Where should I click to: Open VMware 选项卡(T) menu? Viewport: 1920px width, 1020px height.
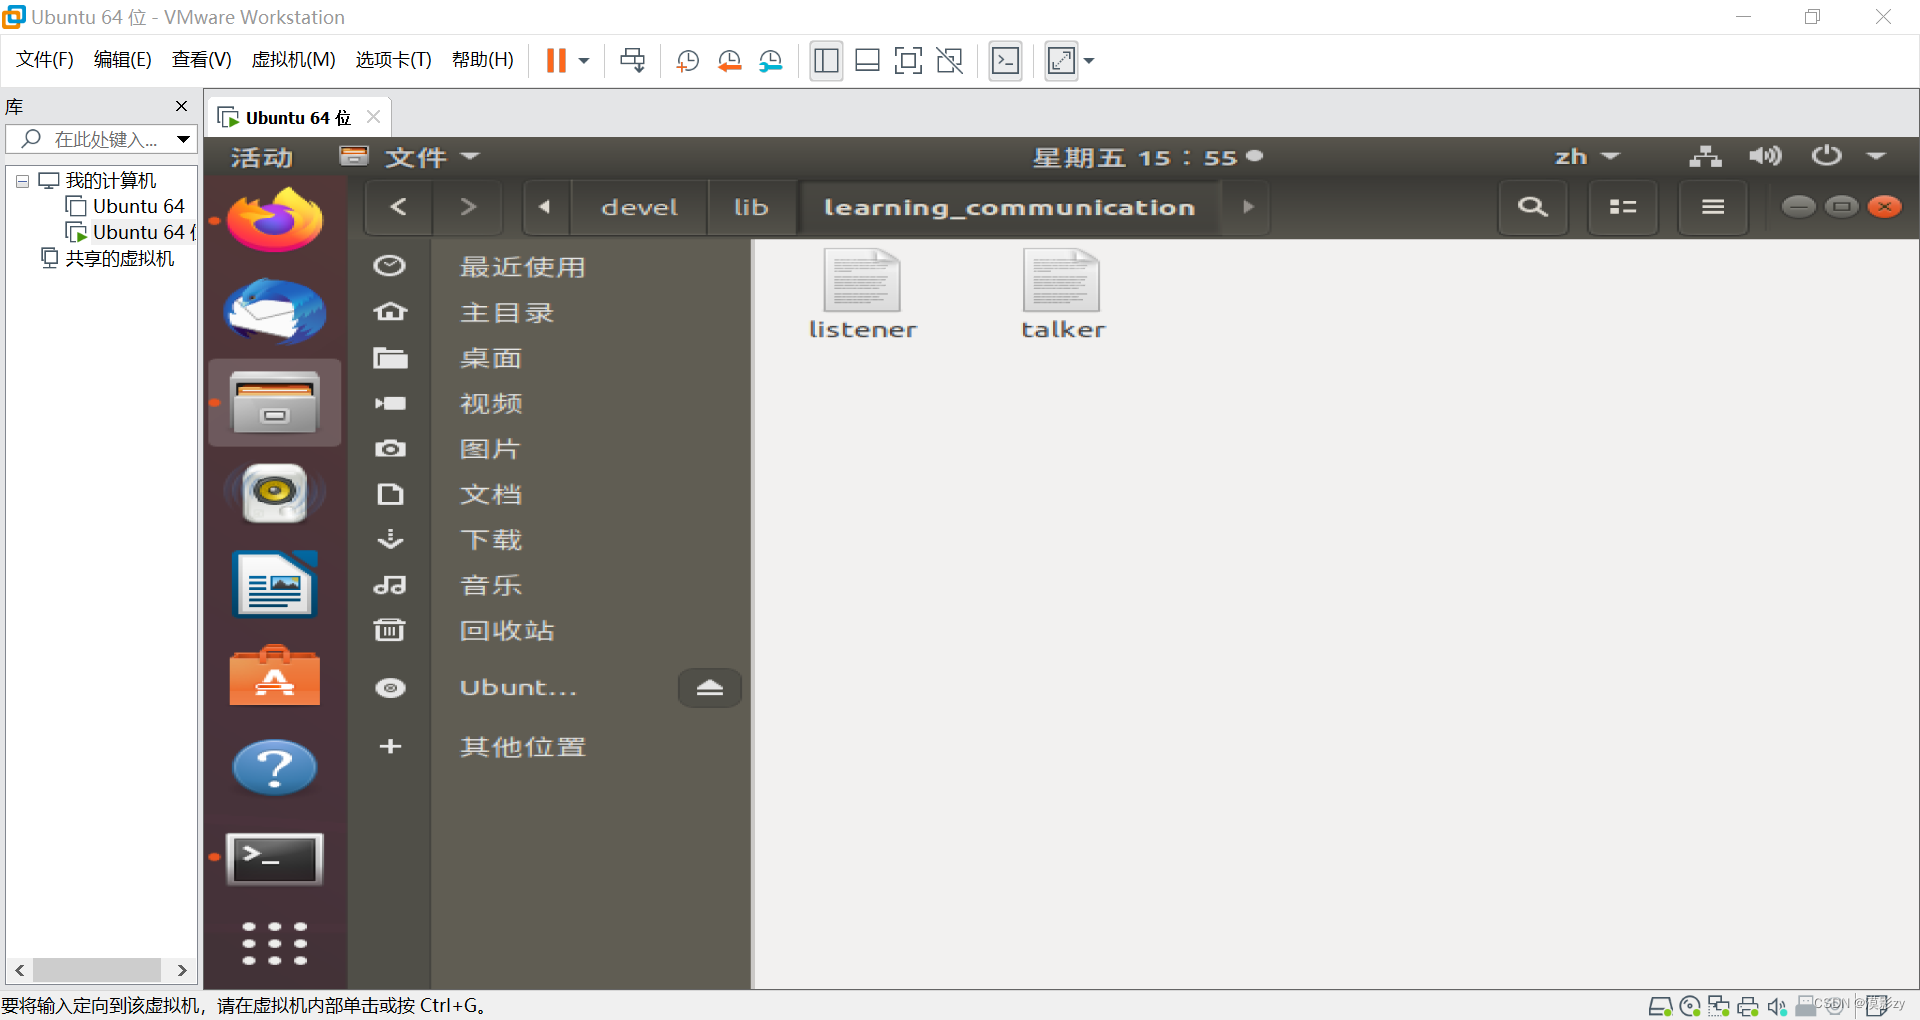(394, 60)
